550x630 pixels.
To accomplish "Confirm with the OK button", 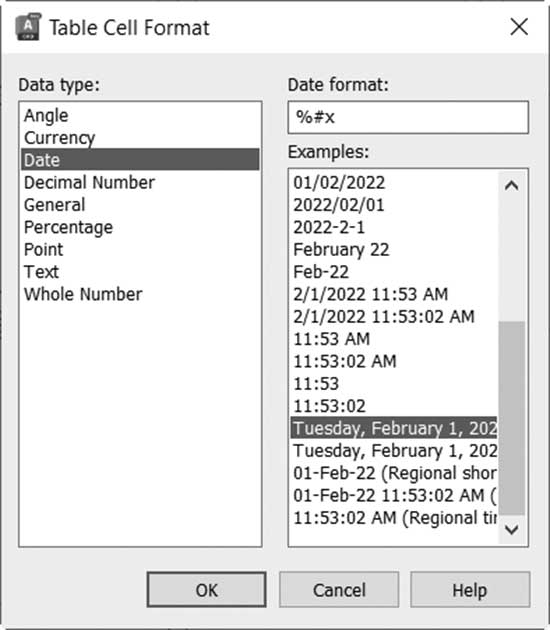I will (x=207, y=590).
